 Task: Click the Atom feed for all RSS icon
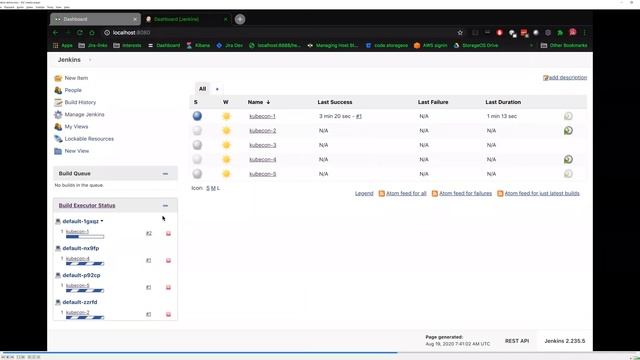click(x=382, y=193)
